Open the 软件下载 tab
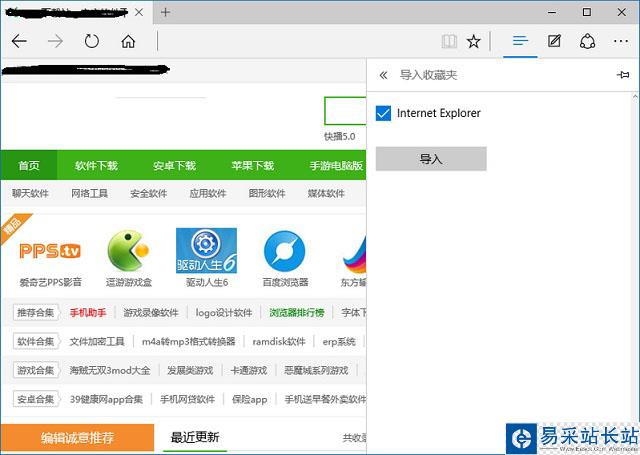The image size is (640, 455). click(x=96, y=165)
